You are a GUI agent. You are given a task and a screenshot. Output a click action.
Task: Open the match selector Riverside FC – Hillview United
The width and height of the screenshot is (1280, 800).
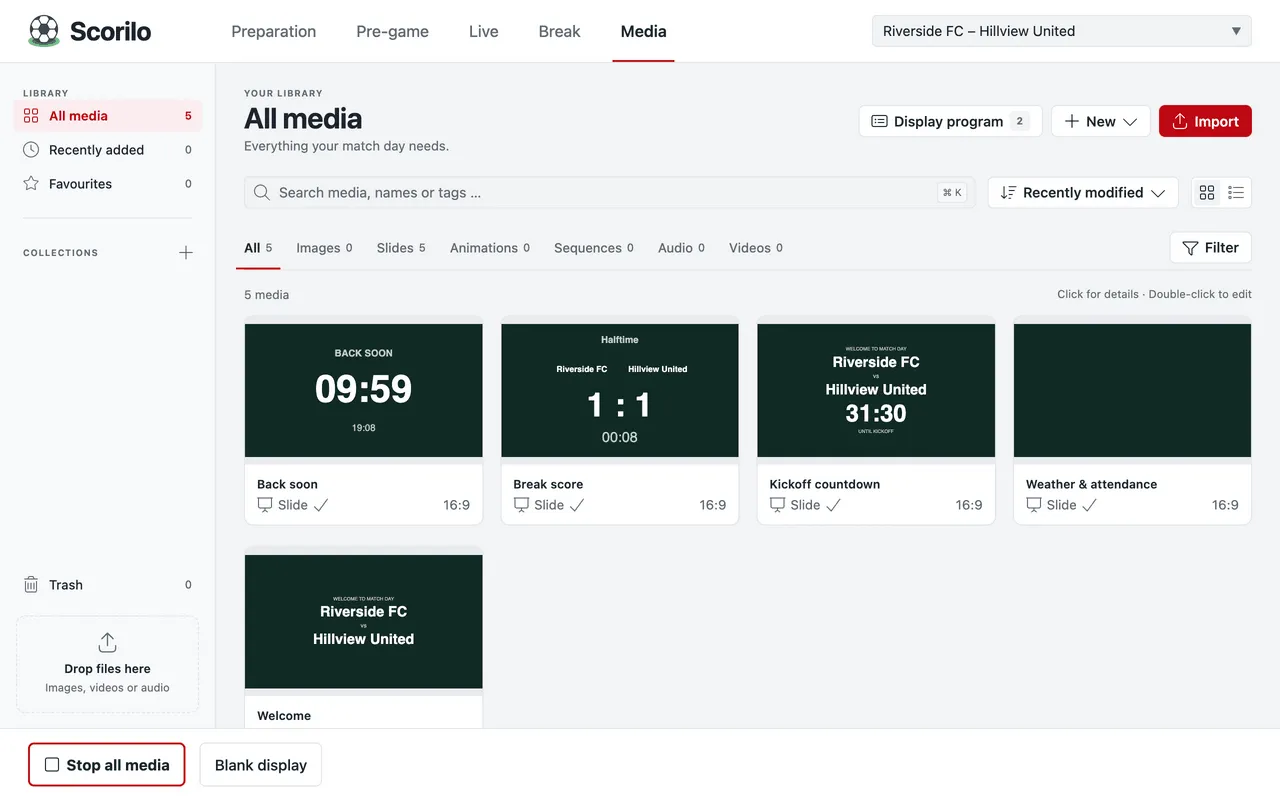tap(1062, 31)
